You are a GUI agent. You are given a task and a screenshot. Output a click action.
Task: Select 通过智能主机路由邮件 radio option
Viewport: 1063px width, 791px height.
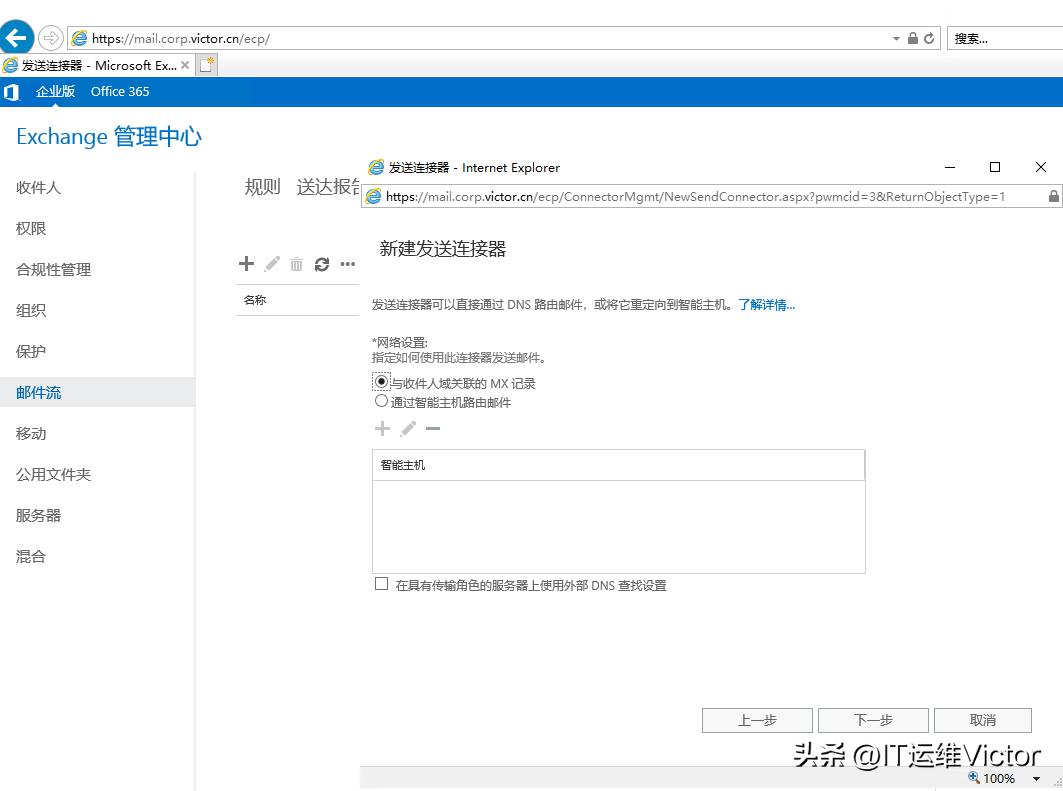381,400
